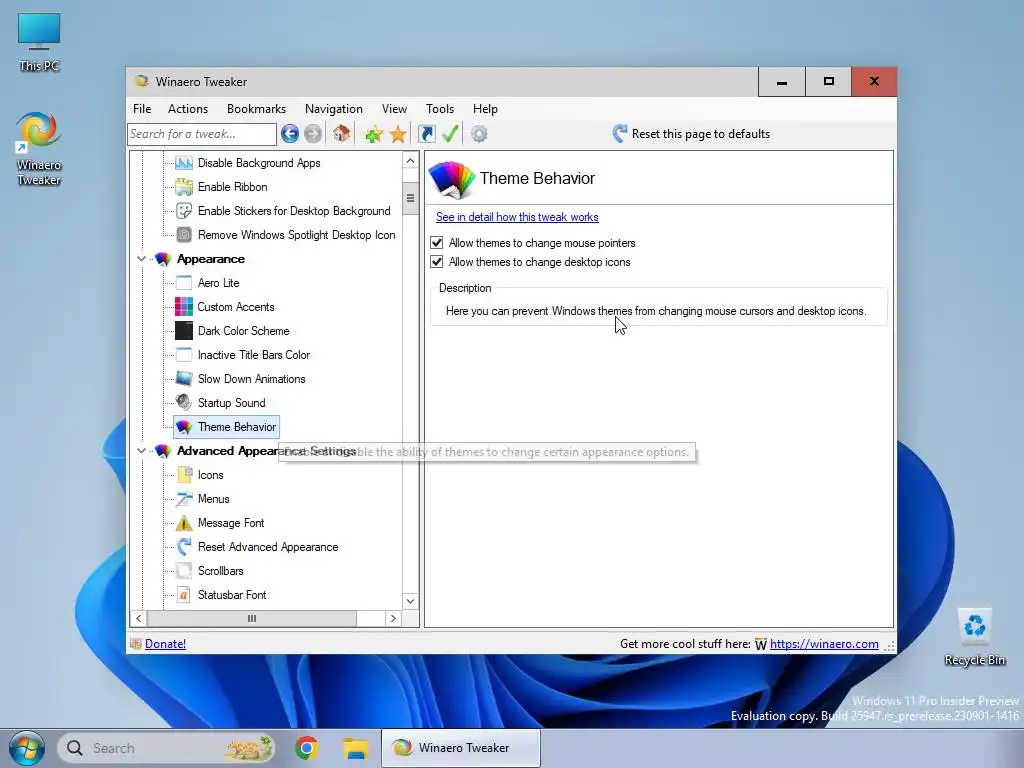Click the tree horizontal scroll right arrow
The height and width of the screenshot is (768, 1024).
pos(393,618)
